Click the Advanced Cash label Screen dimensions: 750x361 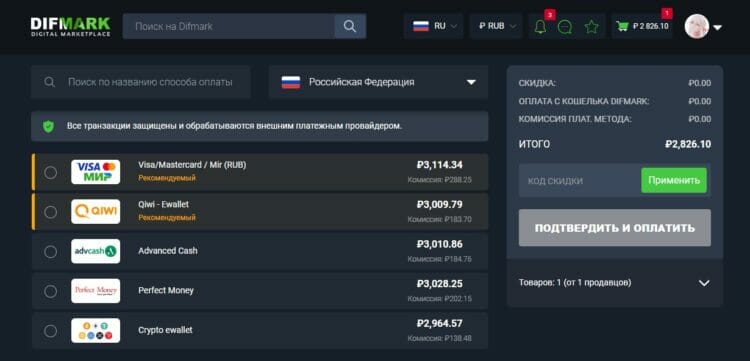pos(168,251)
